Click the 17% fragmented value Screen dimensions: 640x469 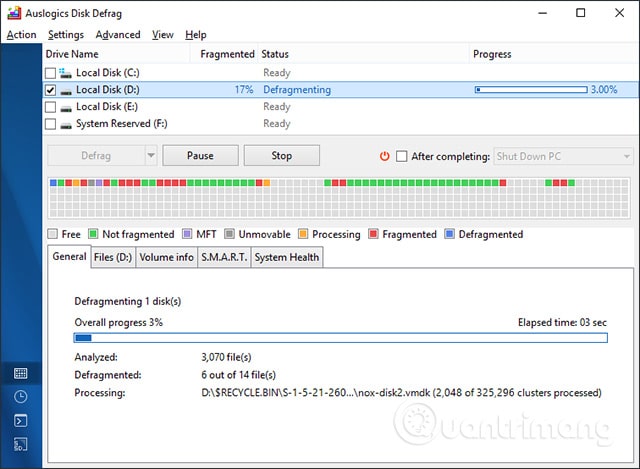244,90
